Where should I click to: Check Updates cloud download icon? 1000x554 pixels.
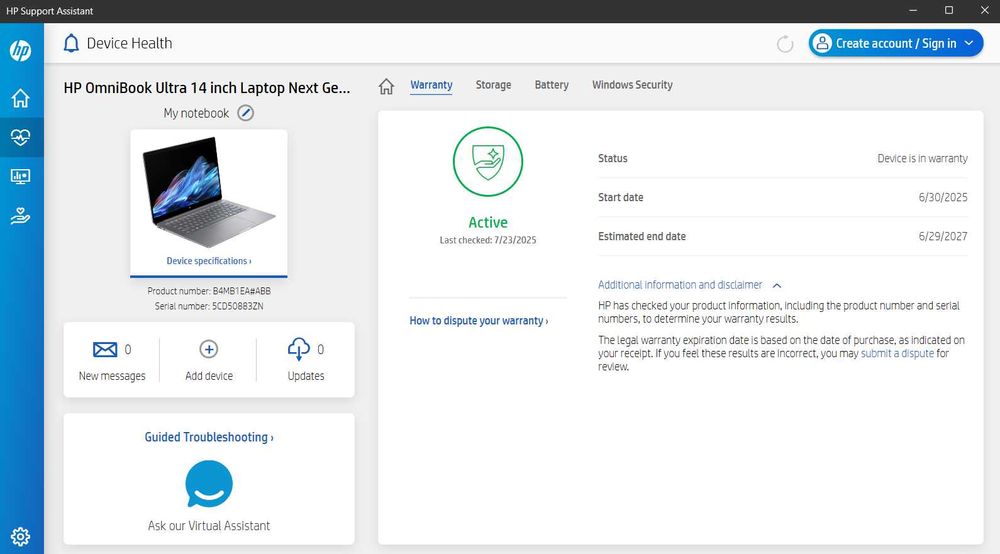pos(298,349)
